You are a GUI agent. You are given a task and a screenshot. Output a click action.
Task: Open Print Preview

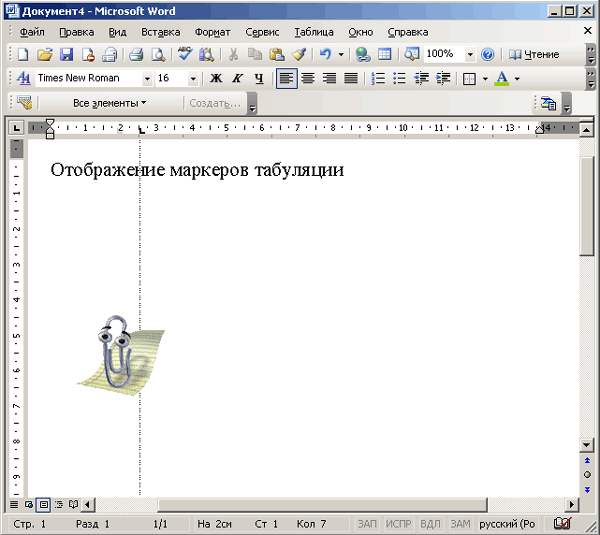coord(158,54)
